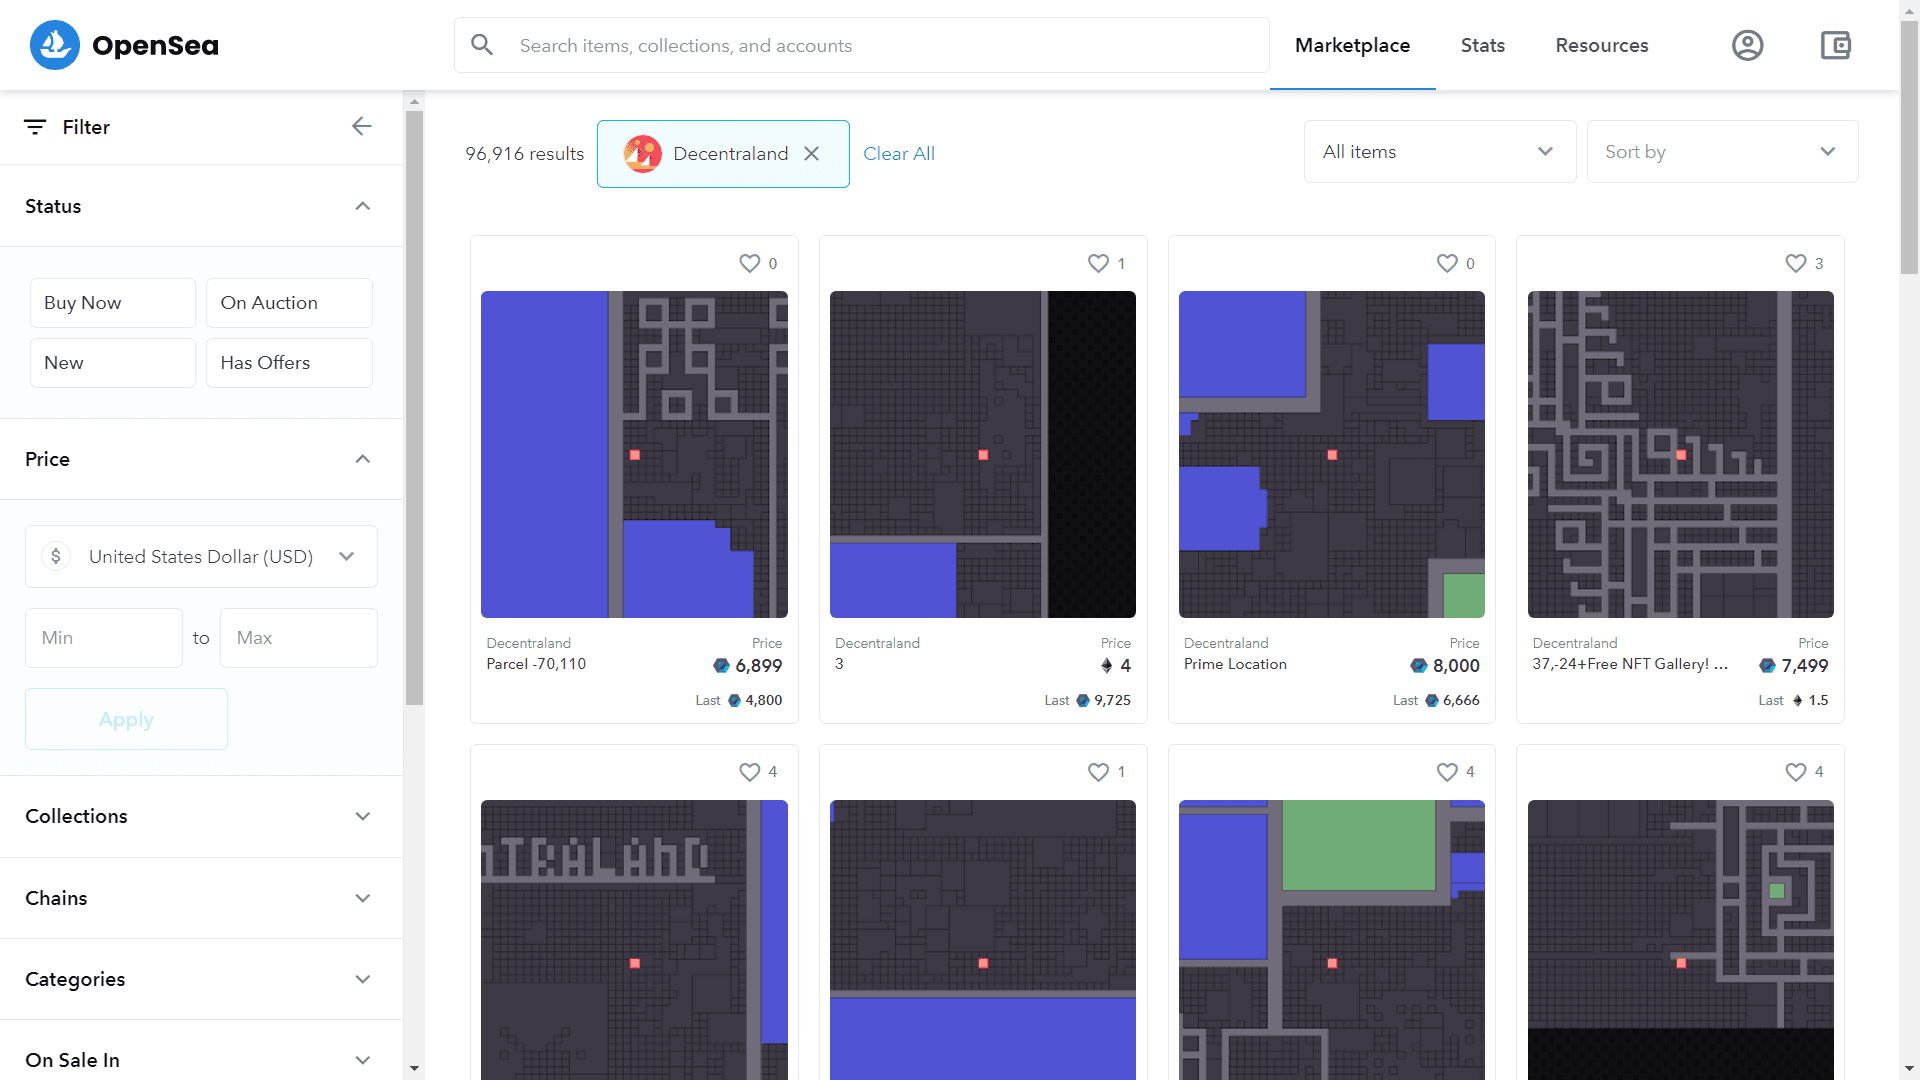Open the wallet icon
The width and height of the screenshot is (1920, 1080).
(1836, 45)
